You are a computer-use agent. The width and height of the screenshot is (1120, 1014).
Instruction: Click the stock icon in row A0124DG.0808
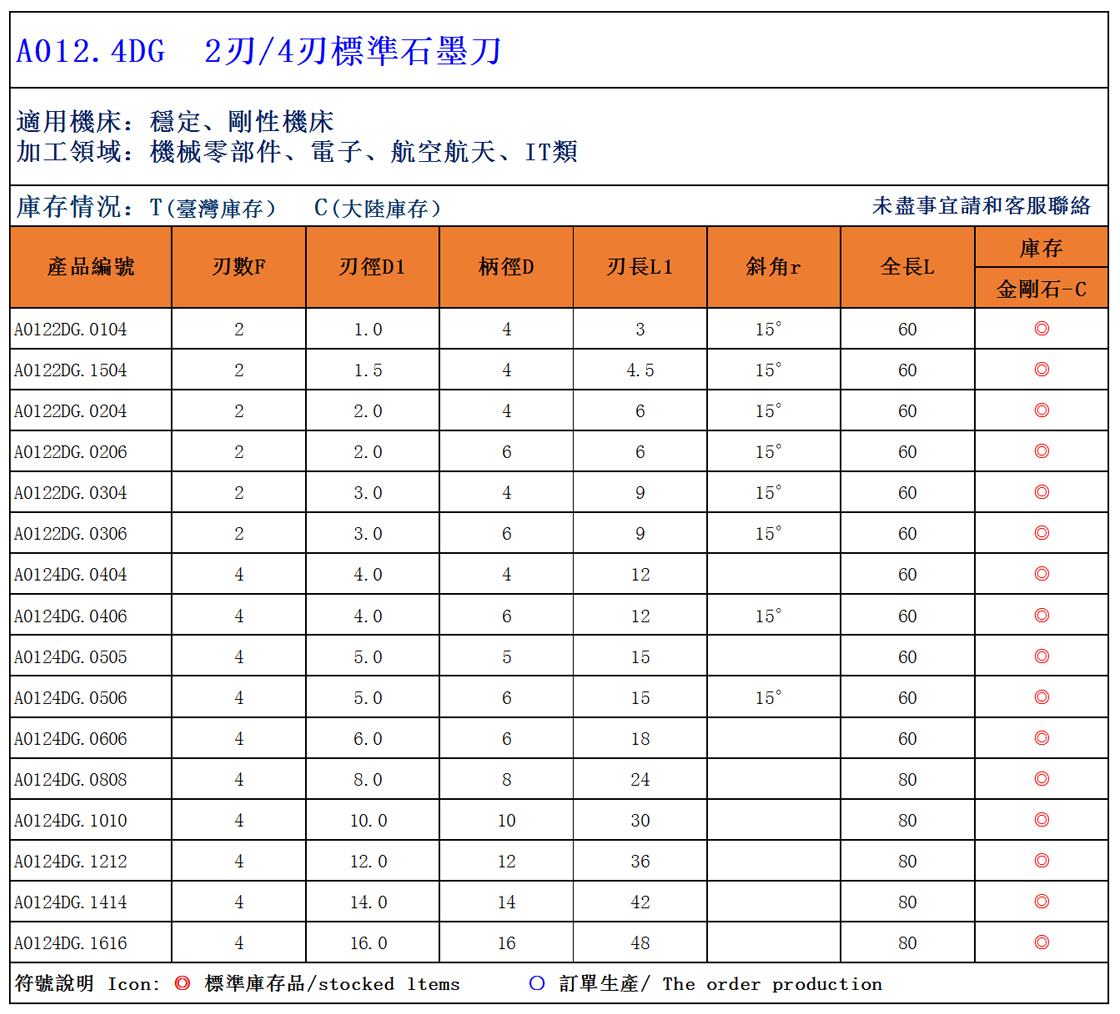coord(1041,778)
